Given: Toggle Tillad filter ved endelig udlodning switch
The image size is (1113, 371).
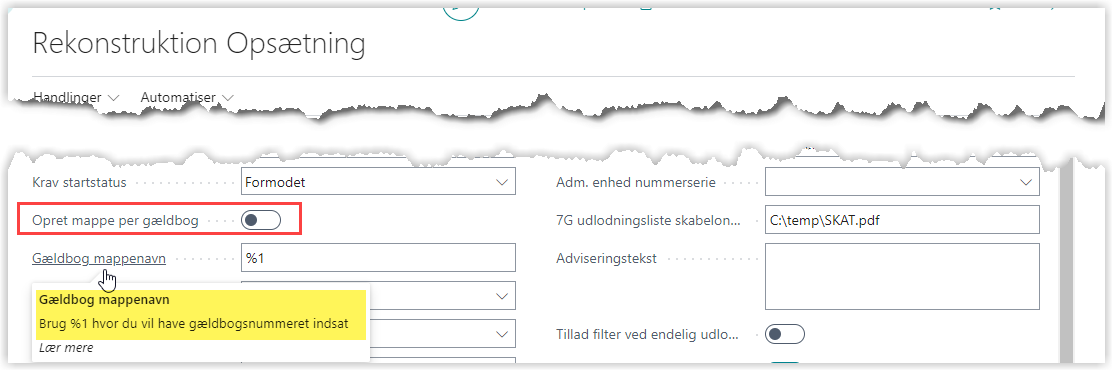Looking at the screenshot, I should pyautogui.click(x=785, y=334).
